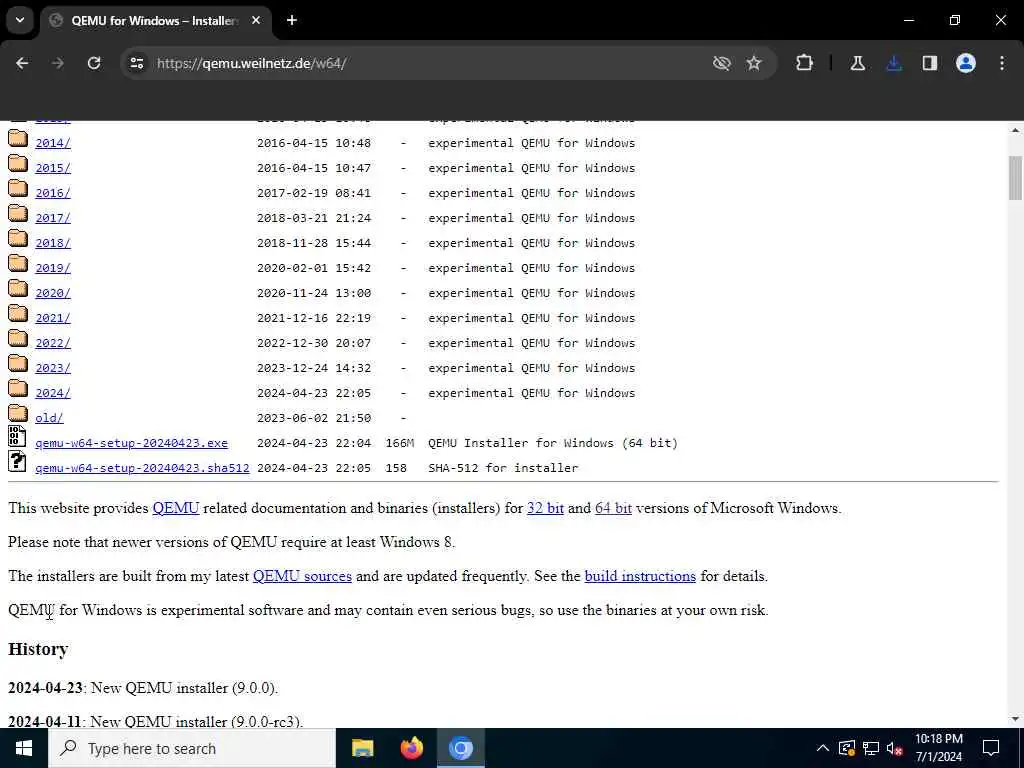This screenshot has width=1024, height=768.
Task: Click the folder icon beside 2017/
Action: pyautogui.click(x=18, y=214)
